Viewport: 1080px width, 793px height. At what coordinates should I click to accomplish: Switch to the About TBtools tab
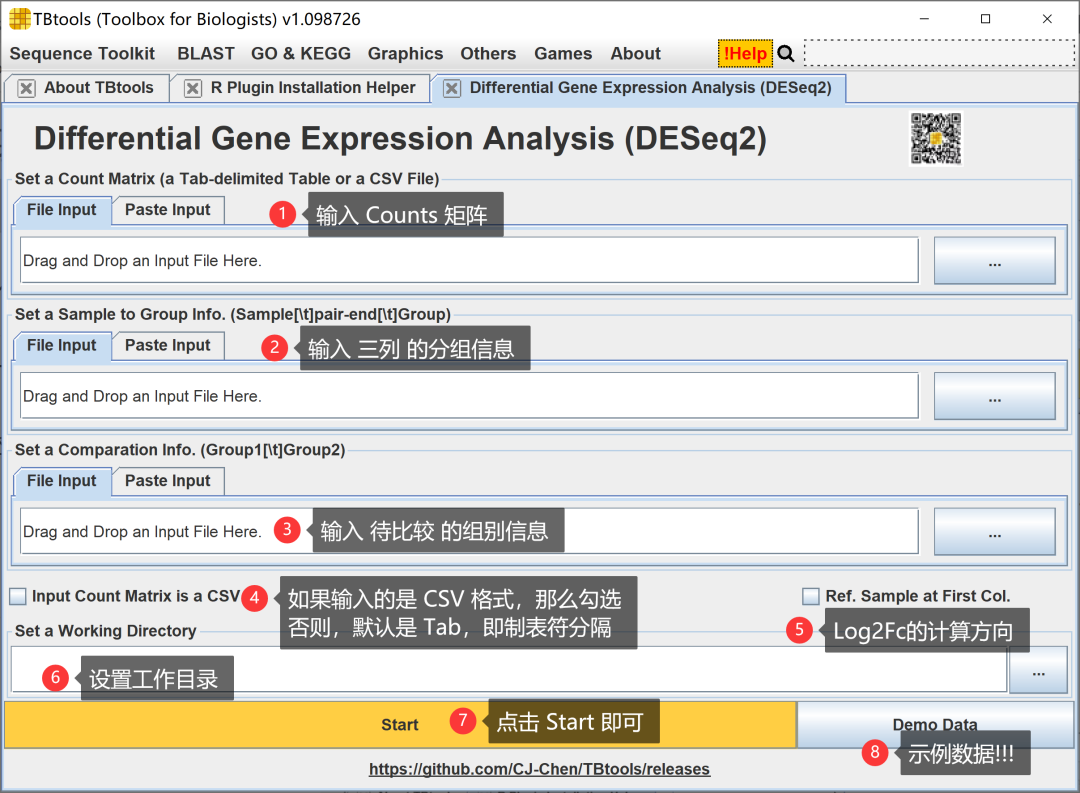98,87
